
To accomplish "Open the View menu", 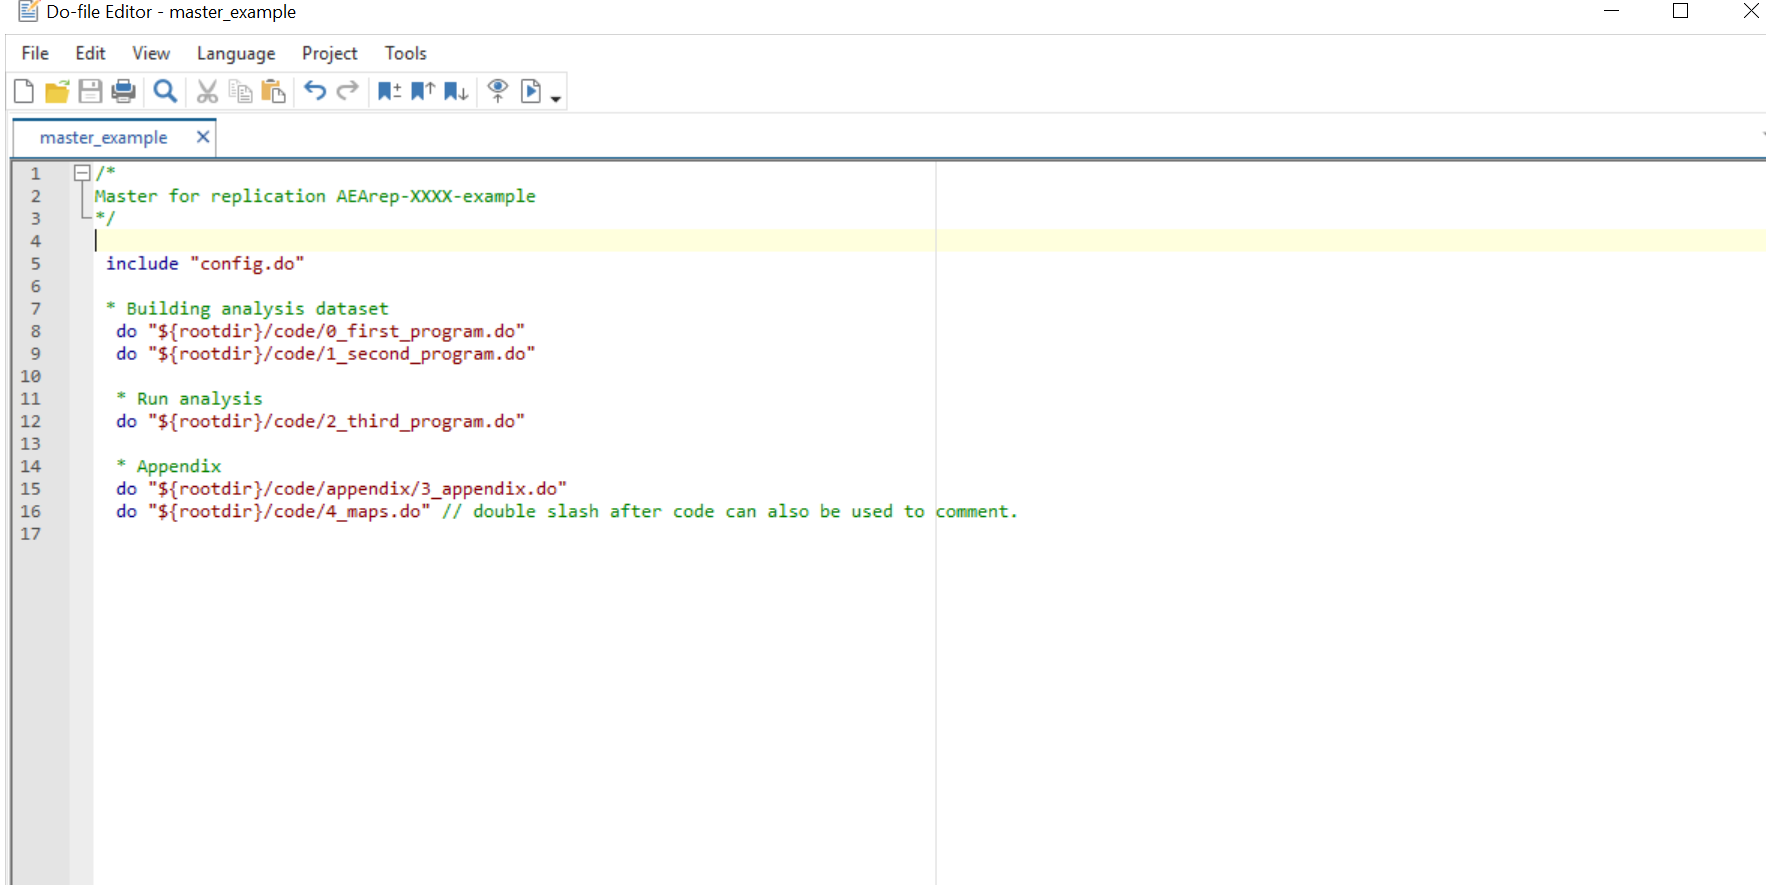I will coord(151,53).
